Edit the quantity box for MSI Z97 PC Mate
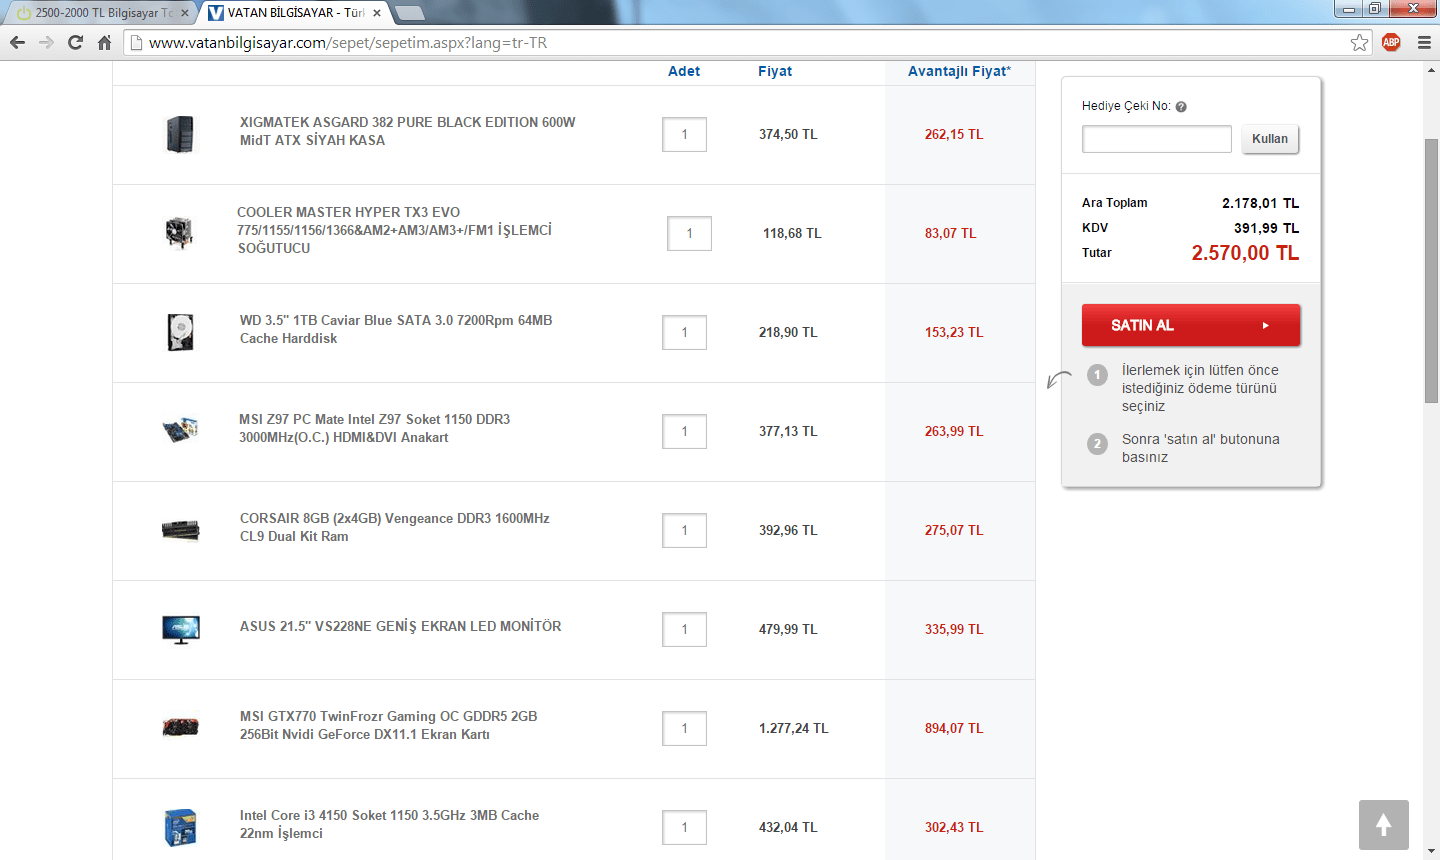This screenshot has height=860, width=1440. [685, 431]
